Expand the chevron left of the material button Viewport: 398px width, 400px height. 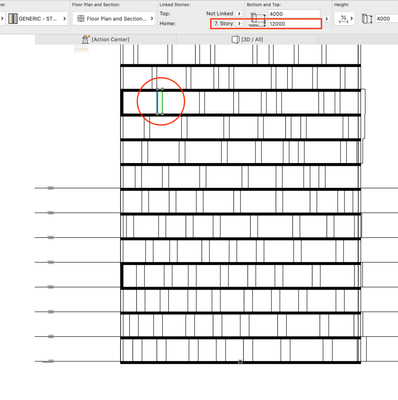pos(2,19)
